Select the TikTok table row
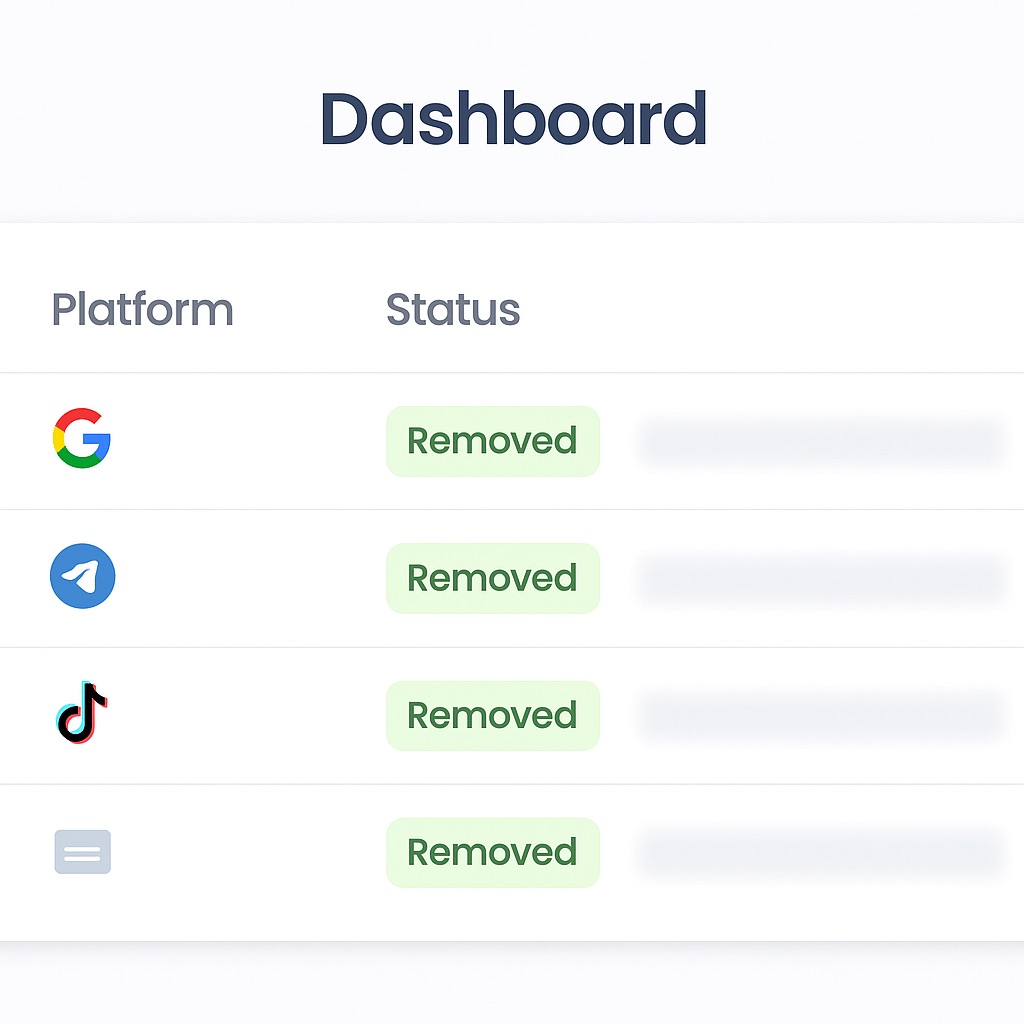 point(250,715)
